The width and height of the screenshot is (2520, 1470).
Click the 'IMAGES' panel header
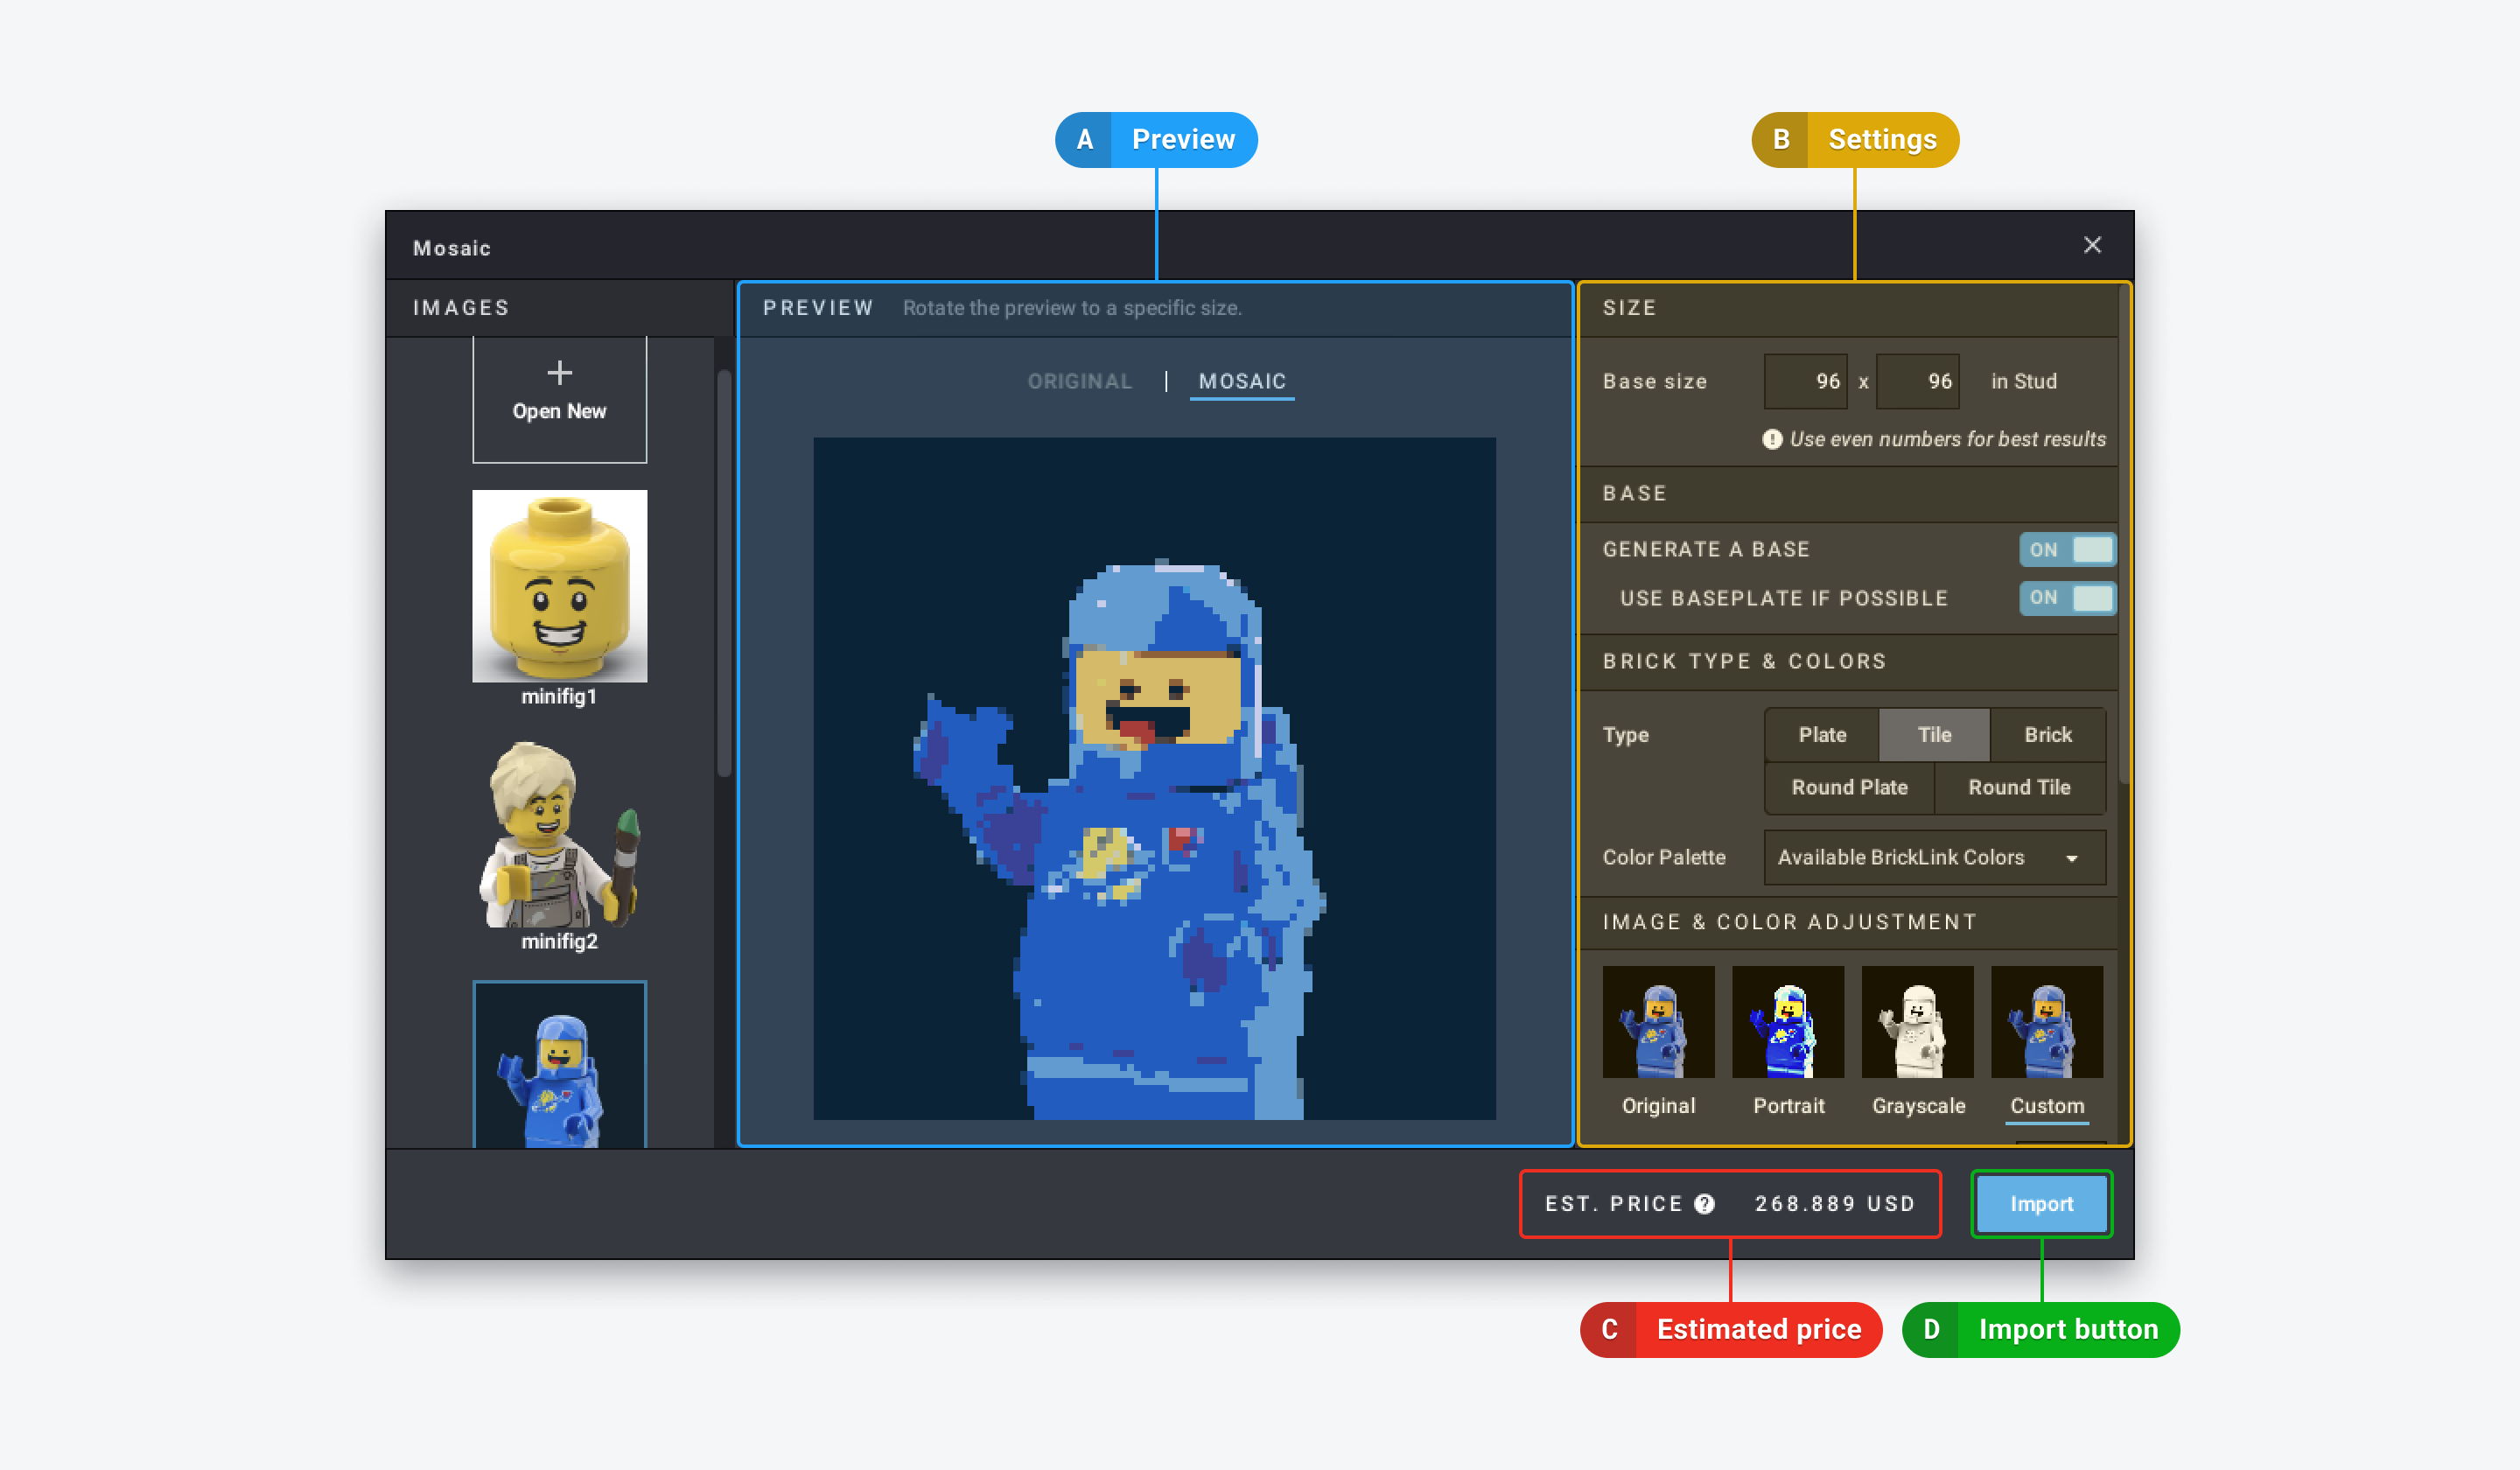click(461, 308)
